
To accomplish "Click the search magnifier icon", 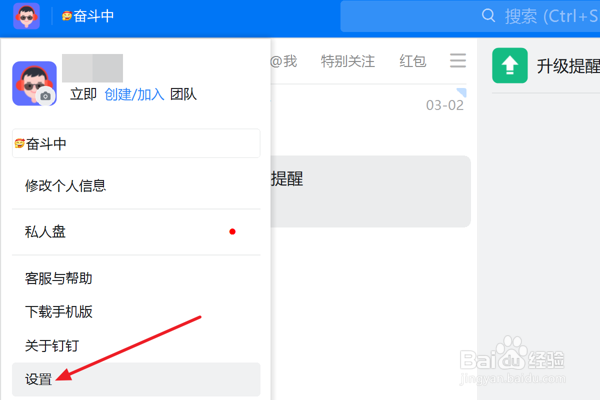I will coord(488,16).
